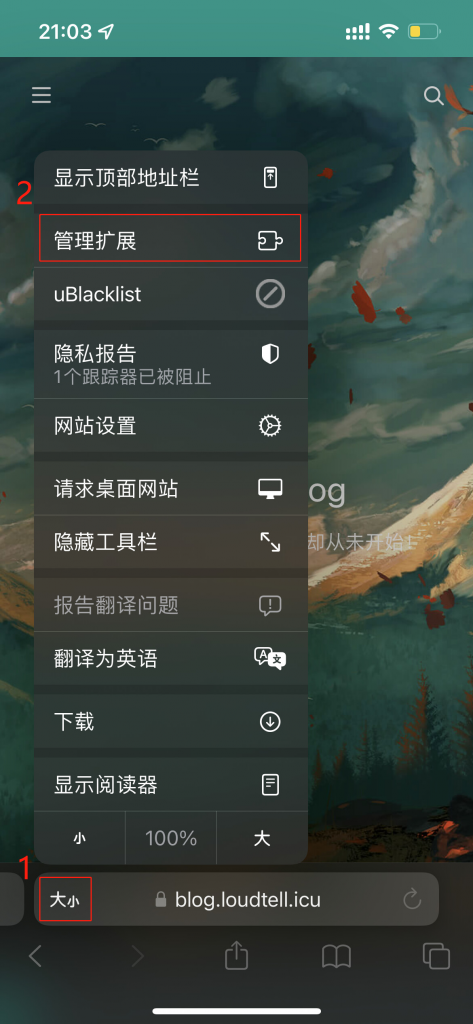Toggle 显示阅读器 reader view
473x1024 pixels.
coord(171,784)
